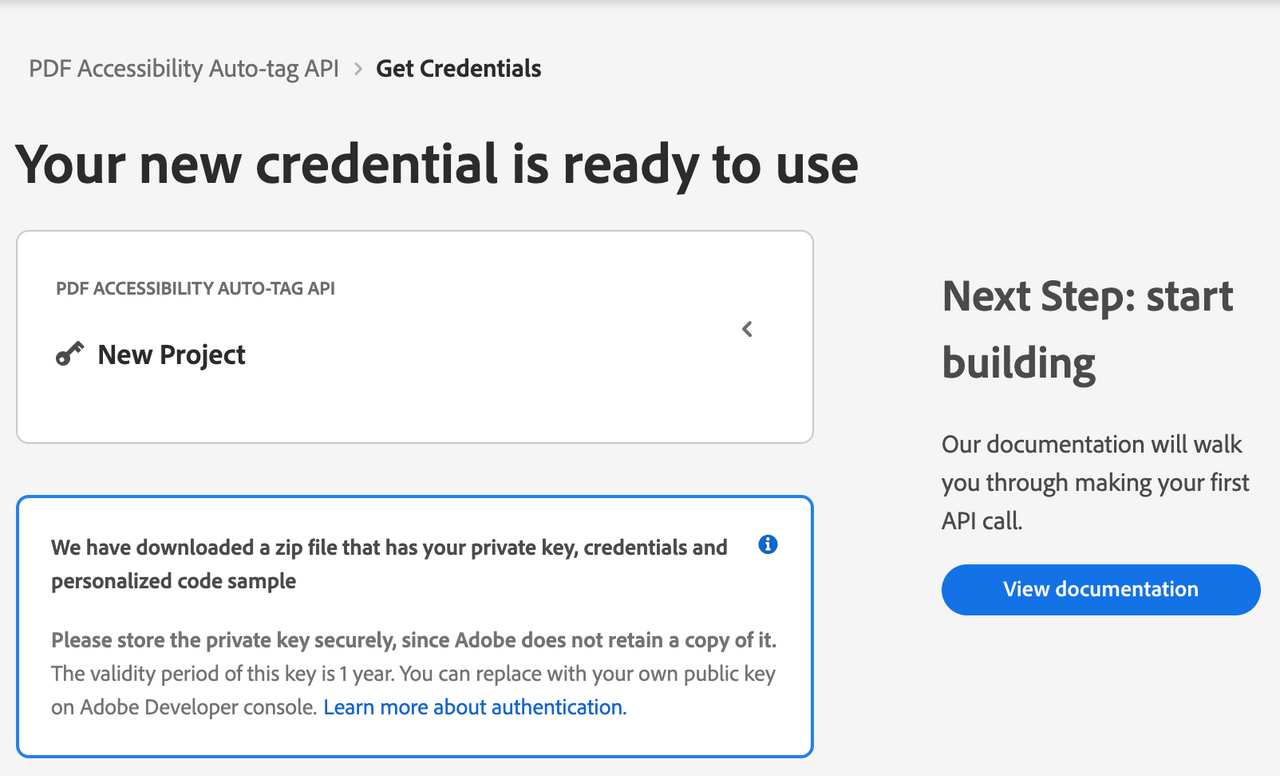
Task: Click the 'personalized code sample' text line
Action: click(174, 581)
